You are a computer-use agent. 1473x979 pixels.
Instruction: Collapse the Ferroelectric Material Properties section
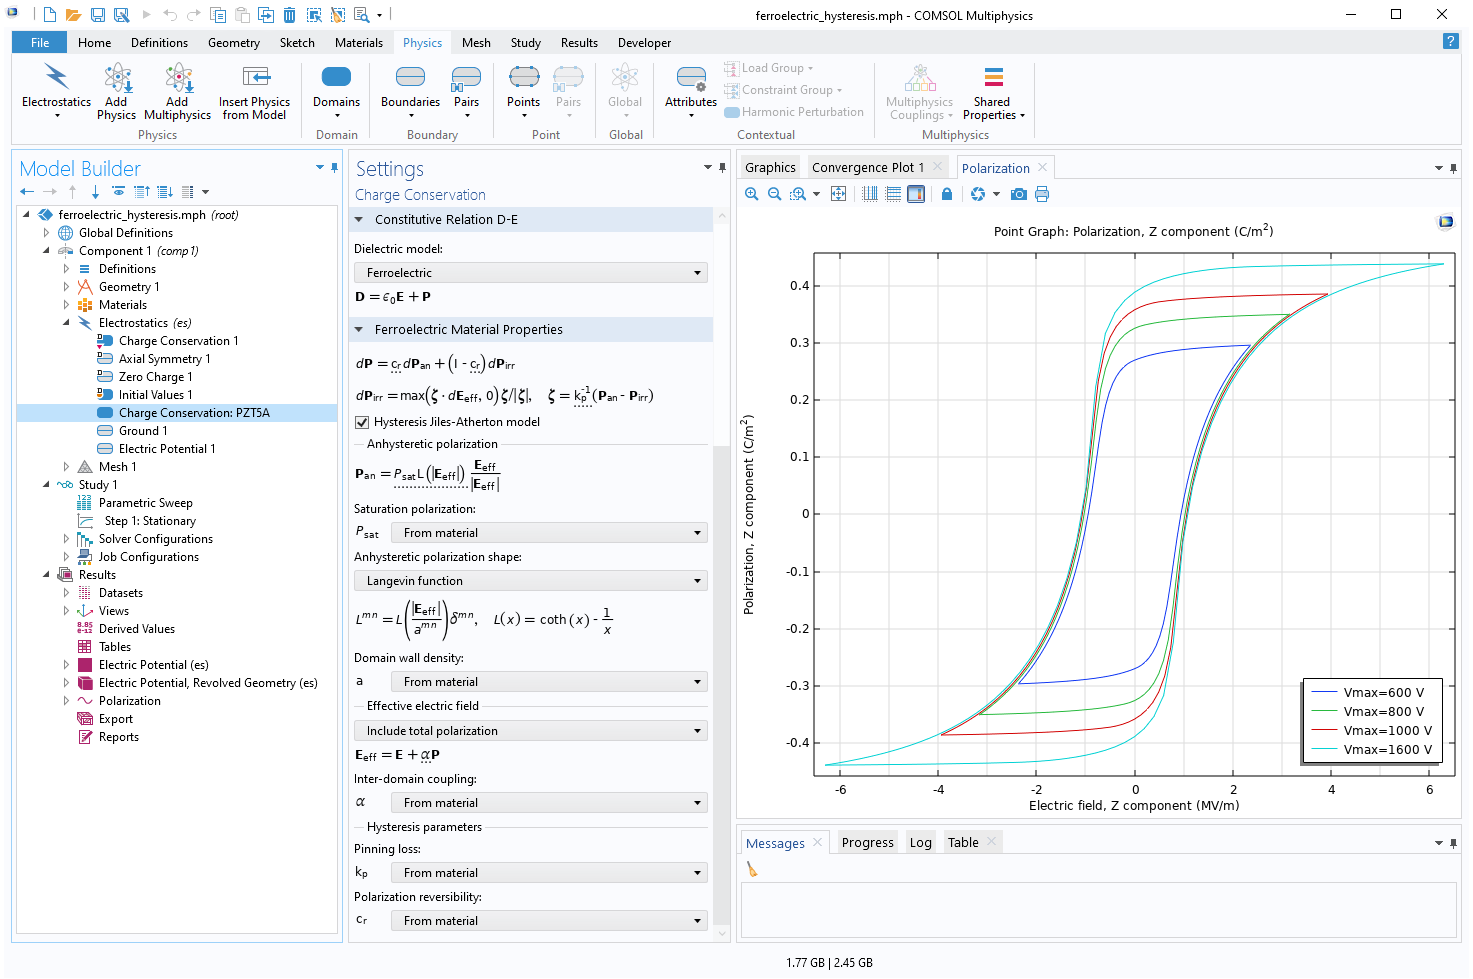[x=360, y=330]
